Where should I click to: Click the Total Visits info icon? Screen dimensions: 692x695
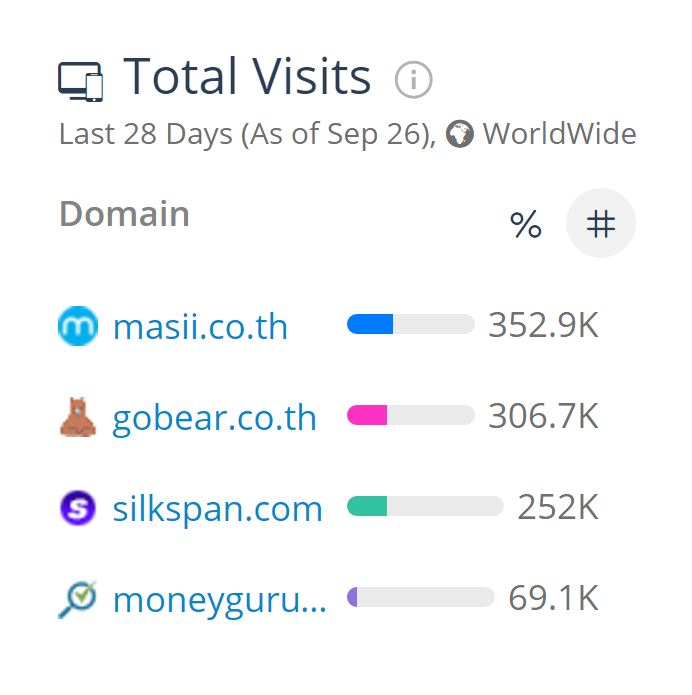413,80
